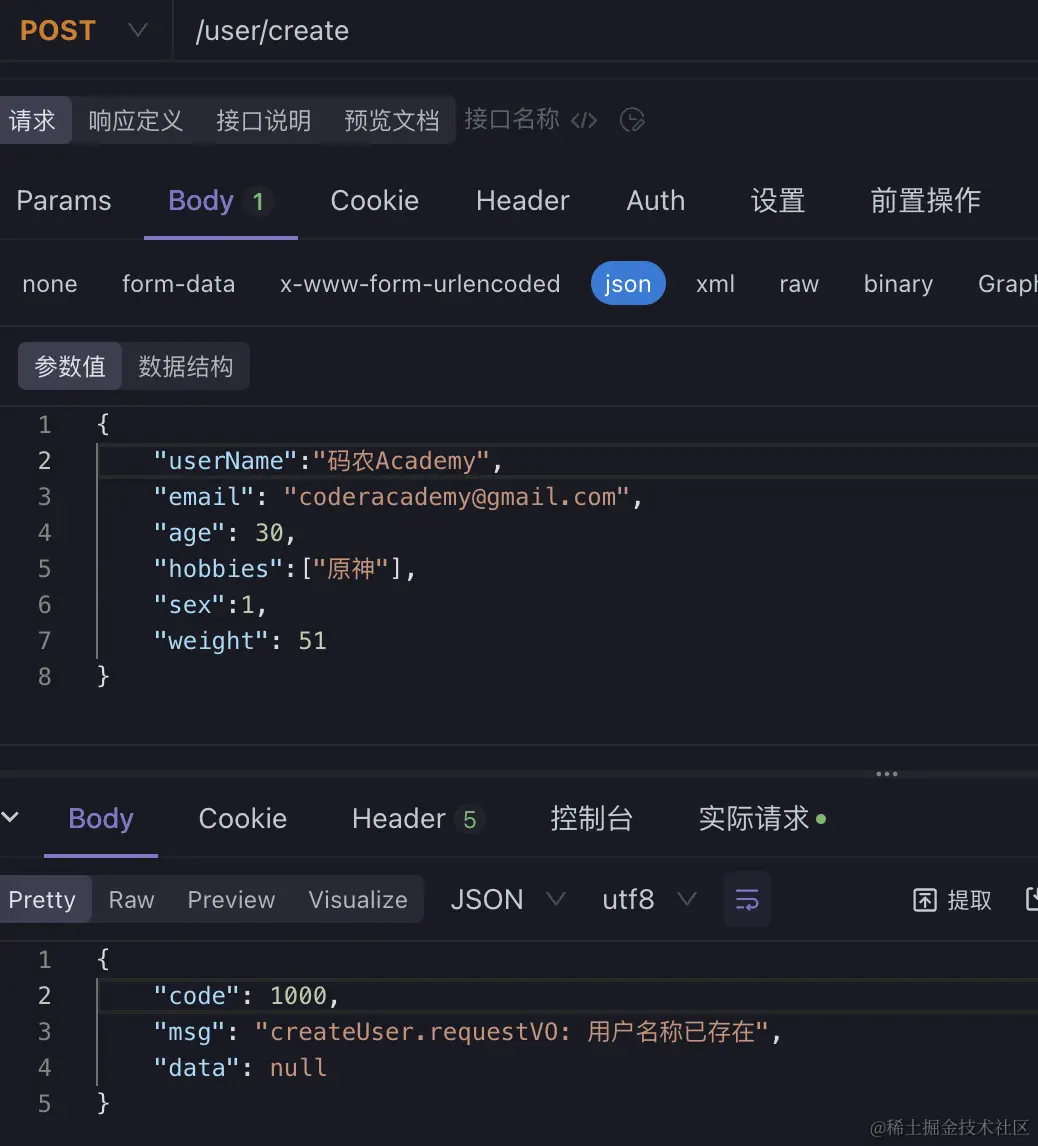Image resolution: width=1038 pixels, height=1146 pixels.
Task: Click the /user/create URL field
Action: point(272,31)
